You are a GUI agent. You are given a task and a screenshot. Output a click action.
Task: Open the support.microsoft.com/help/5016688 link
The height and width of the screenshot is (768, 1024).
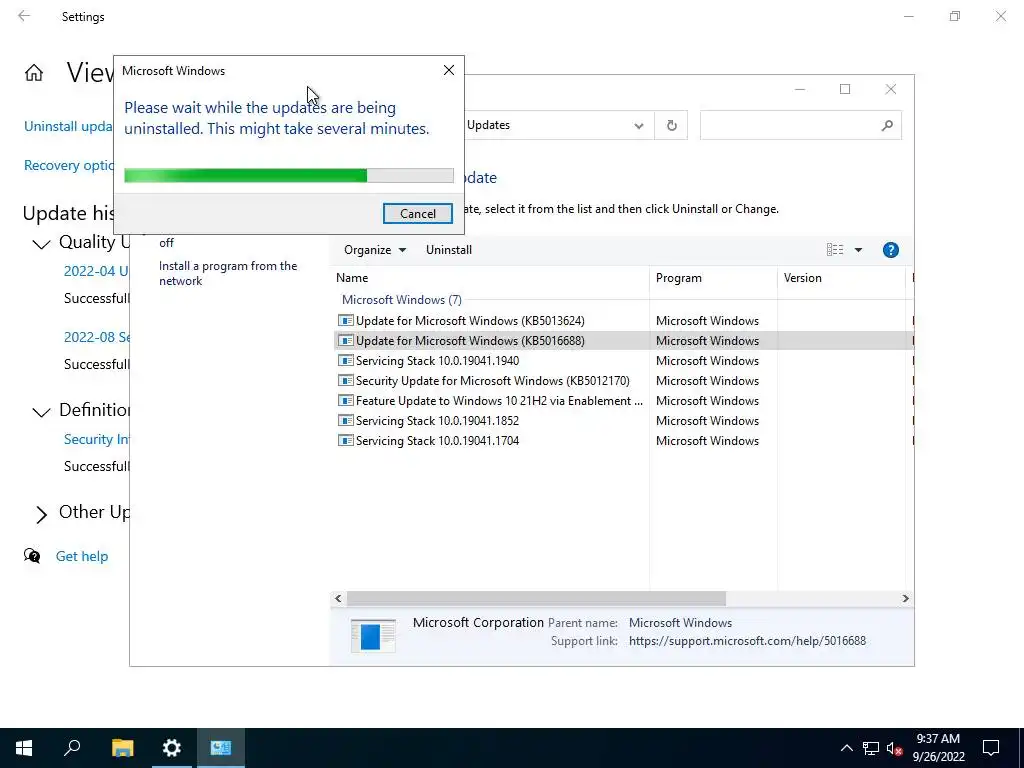747,641
